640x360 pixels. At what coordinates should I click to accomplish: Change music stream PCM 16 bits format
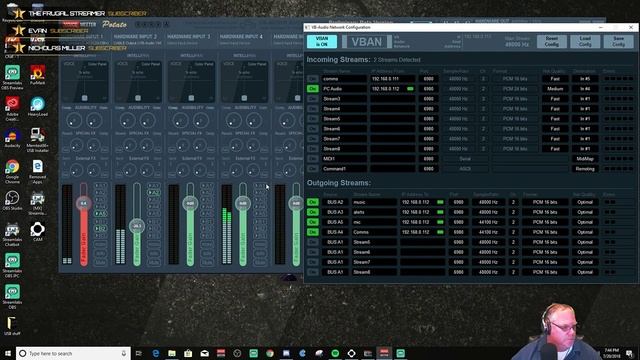coord(545,202)
